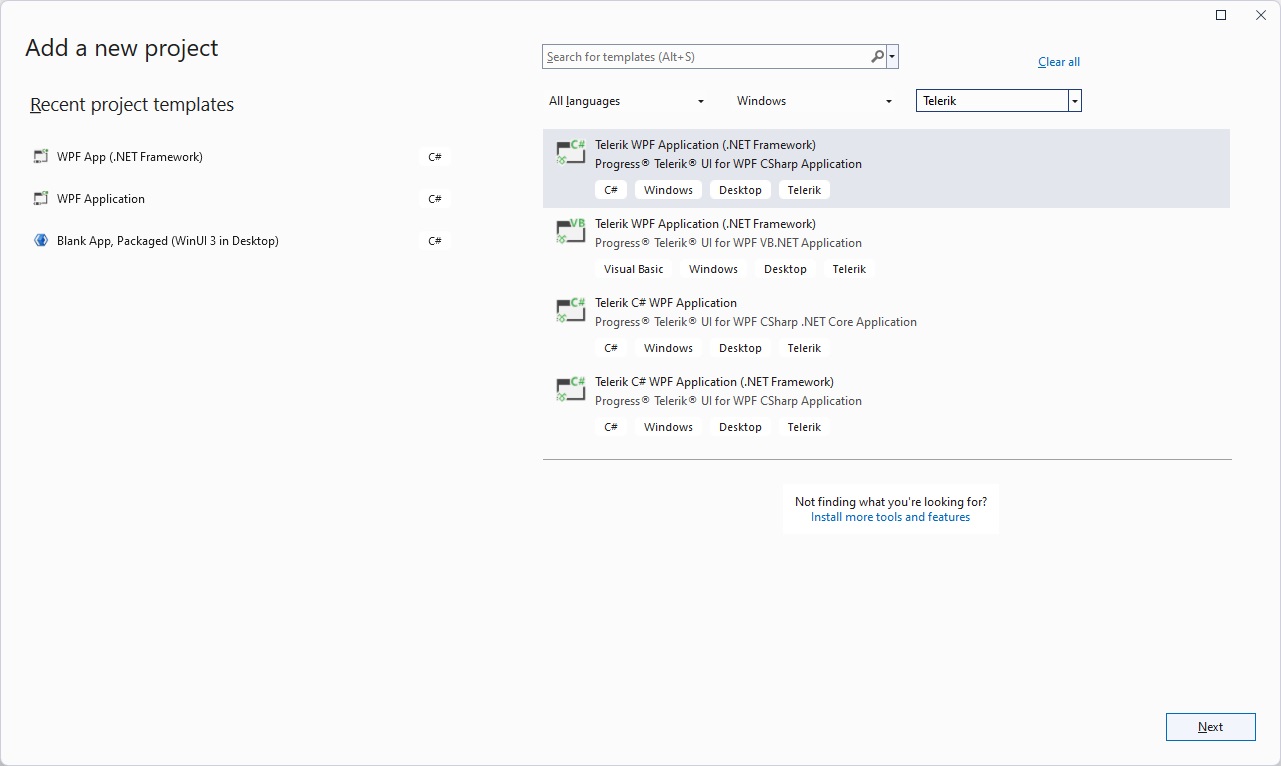Click the Telerik C# WPF (.NET Framework) template icon

click(570, 389)
